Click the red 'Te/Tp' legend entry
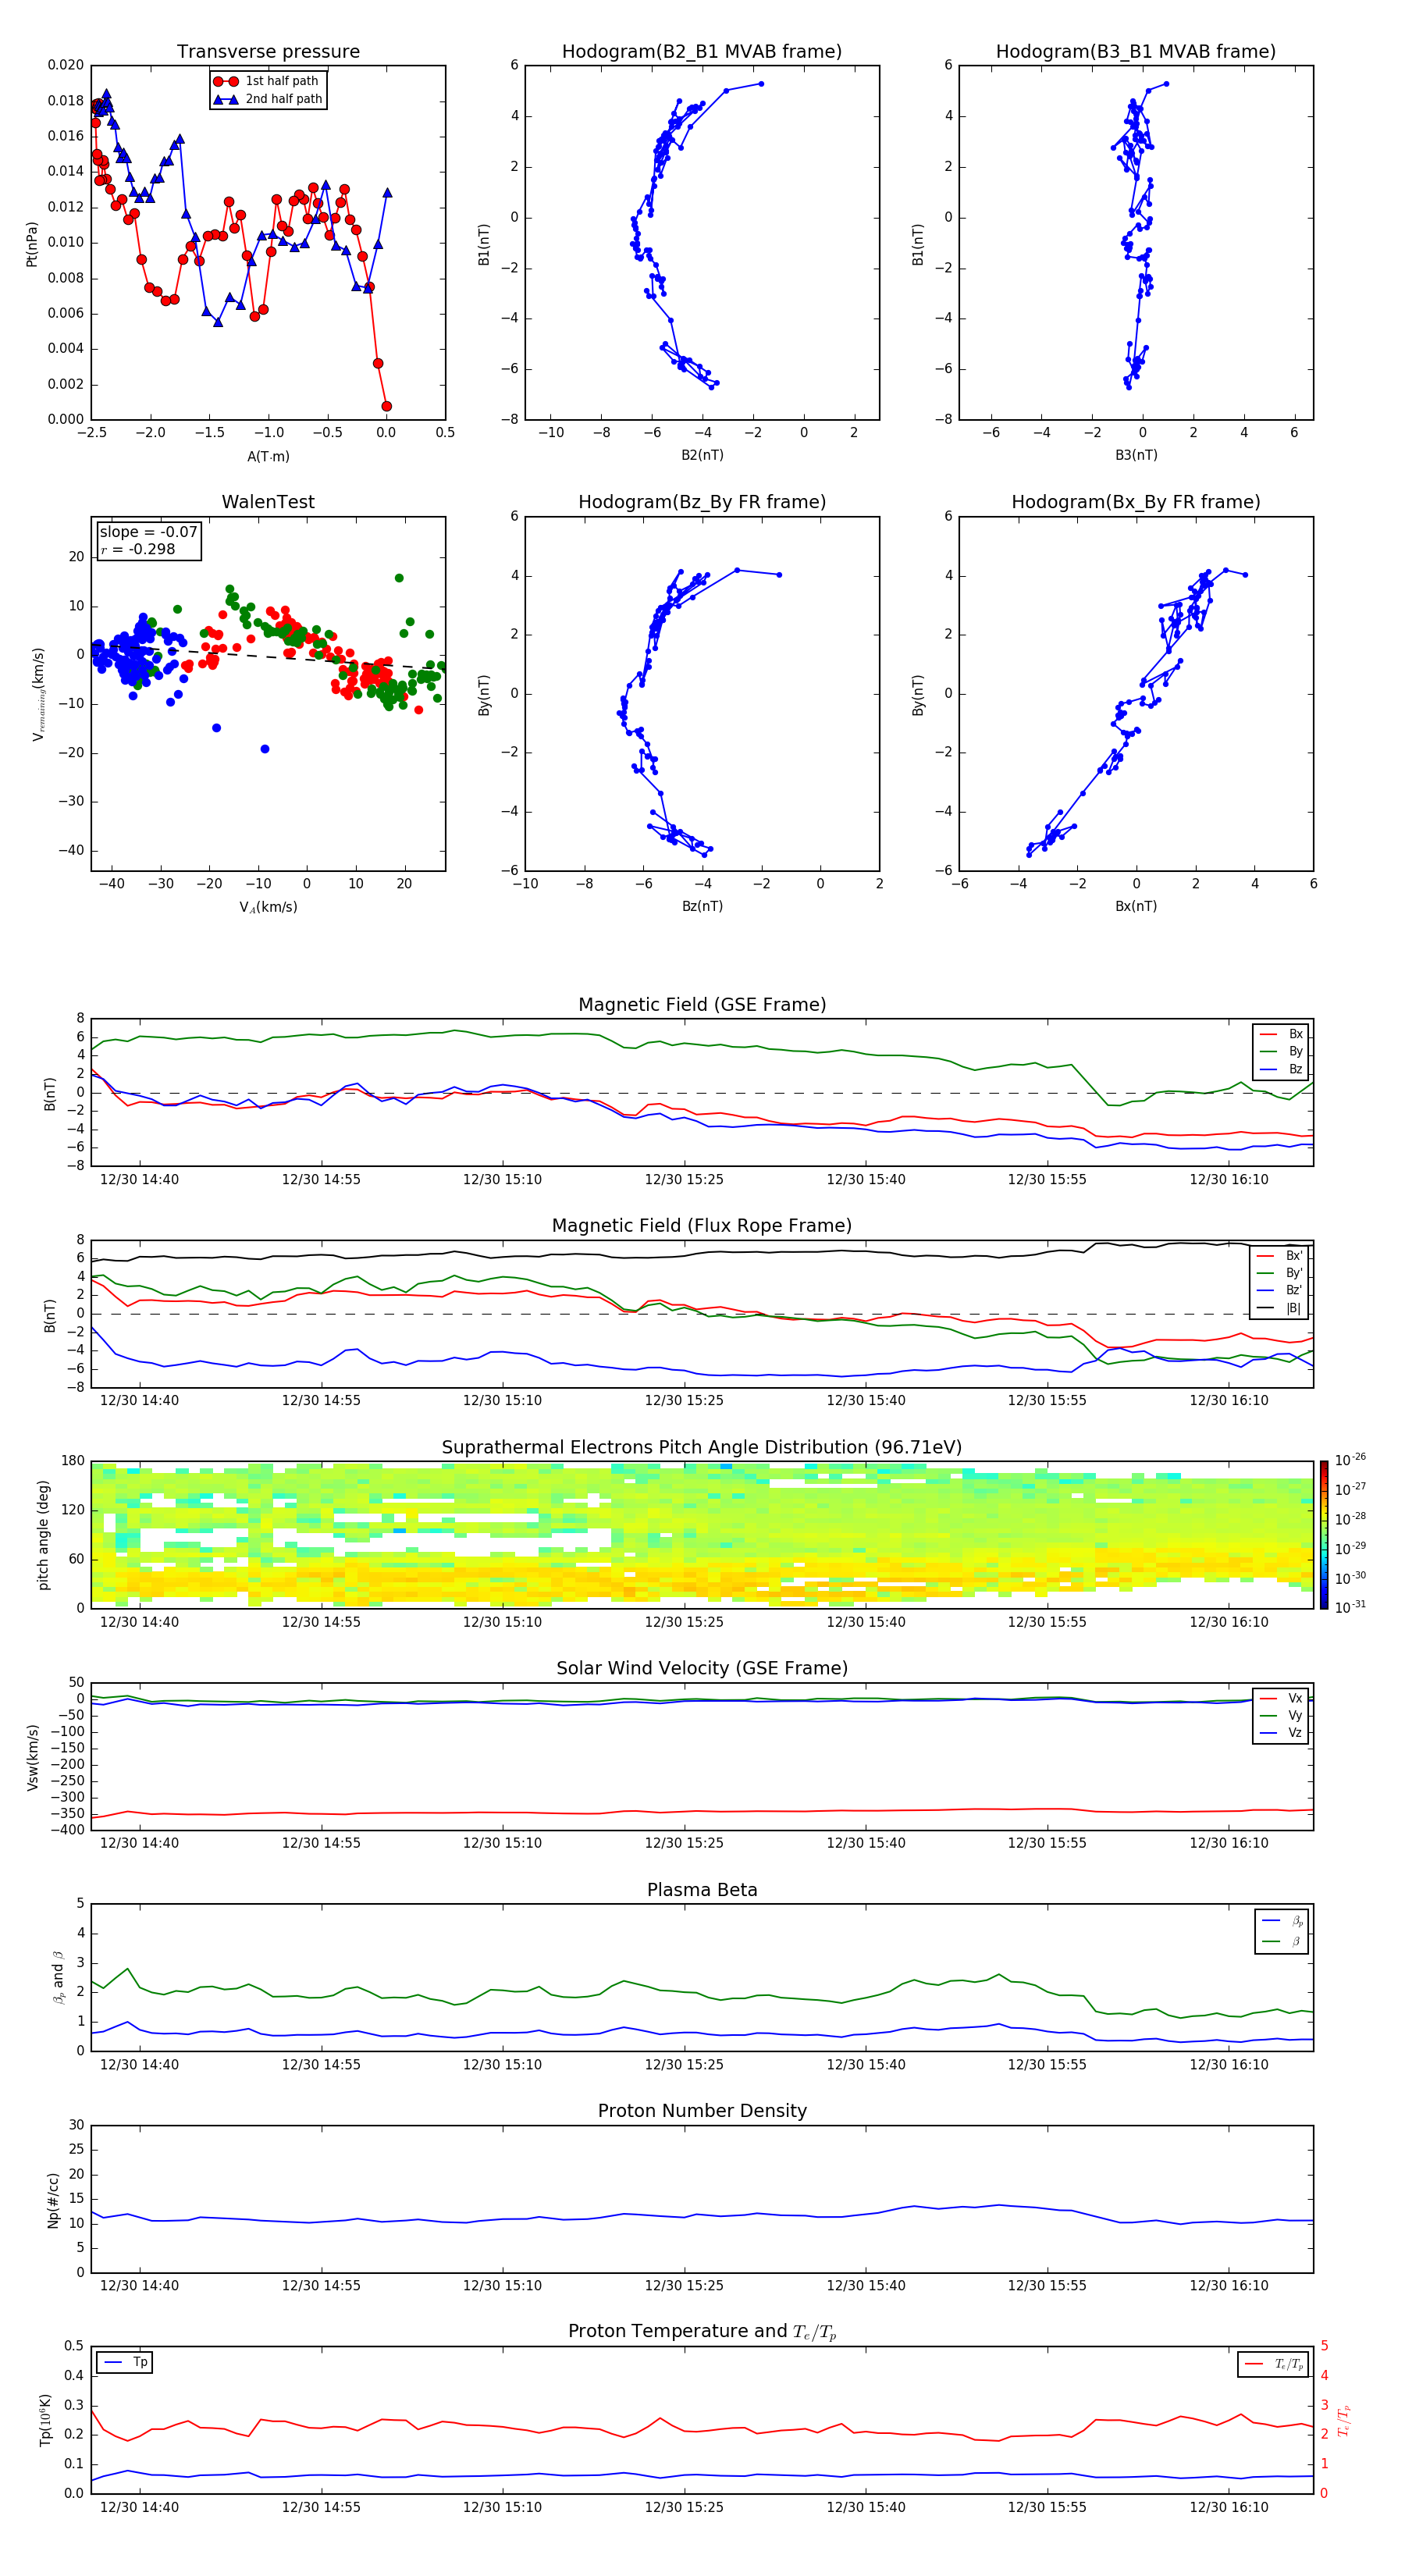This screenshot has width=1405, height=2576. click(1274, 2364)
